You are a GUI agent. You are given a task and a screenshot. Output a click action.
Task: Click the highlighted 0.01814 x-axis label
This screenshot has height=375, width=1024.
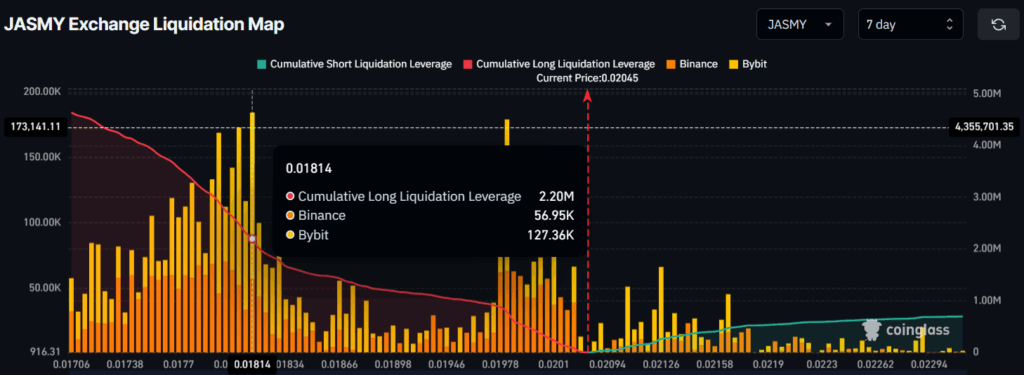click(x=251, y=365)
